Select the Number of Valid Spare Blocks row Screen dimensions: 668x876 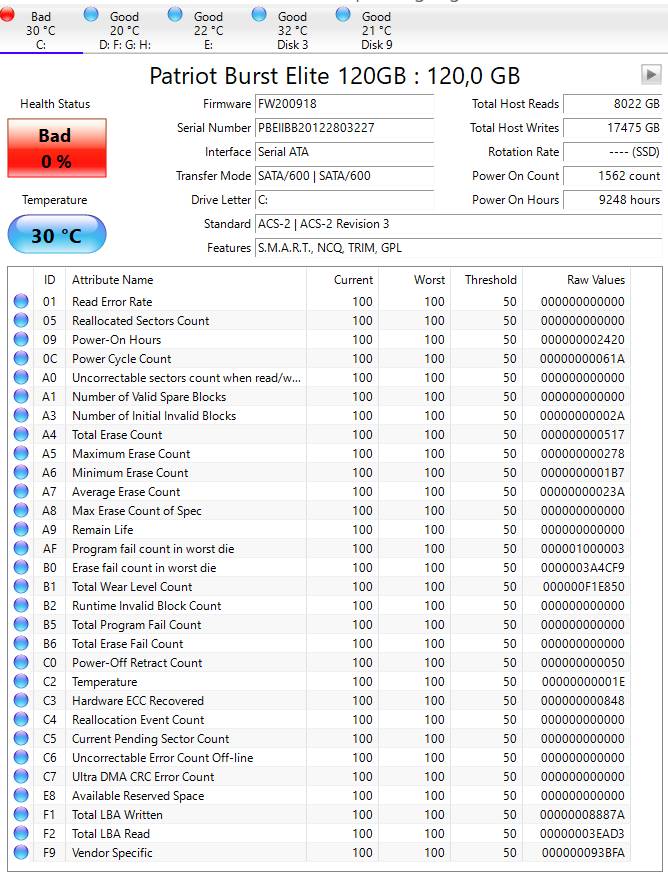pyautogui.click(x=319, y=397)
